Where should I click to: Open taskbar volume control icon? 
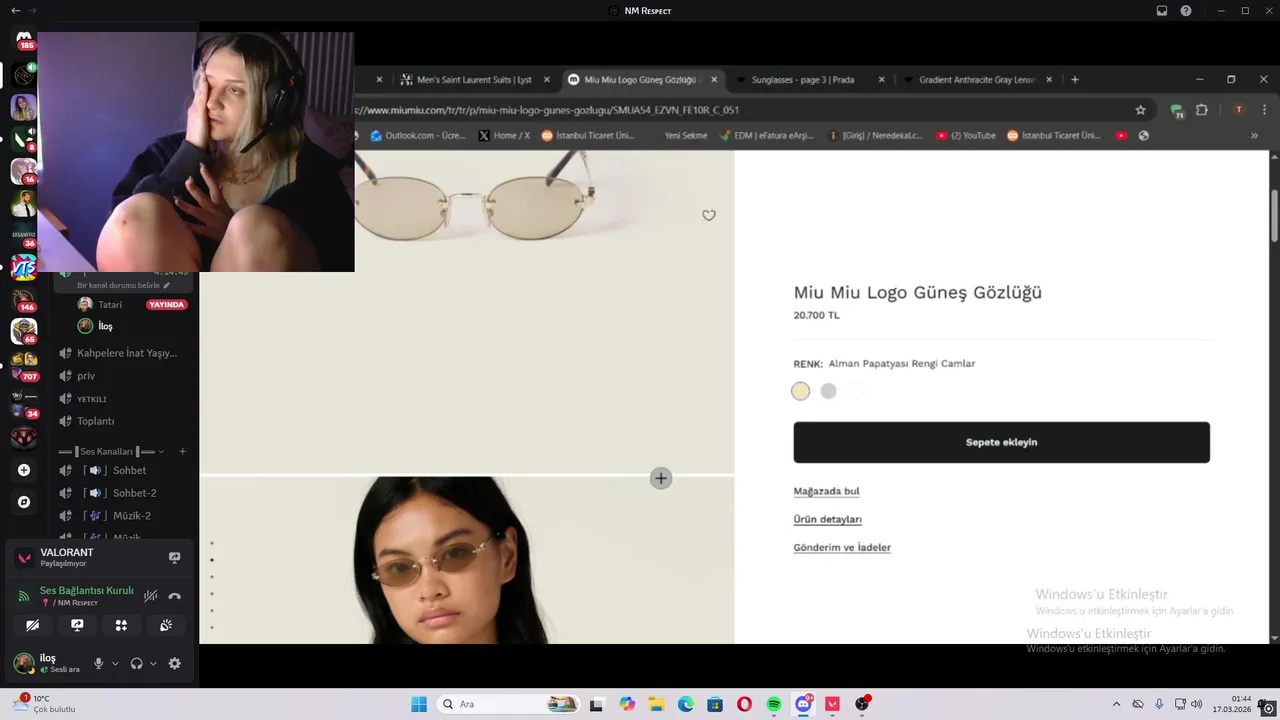tap(1197, 704)
